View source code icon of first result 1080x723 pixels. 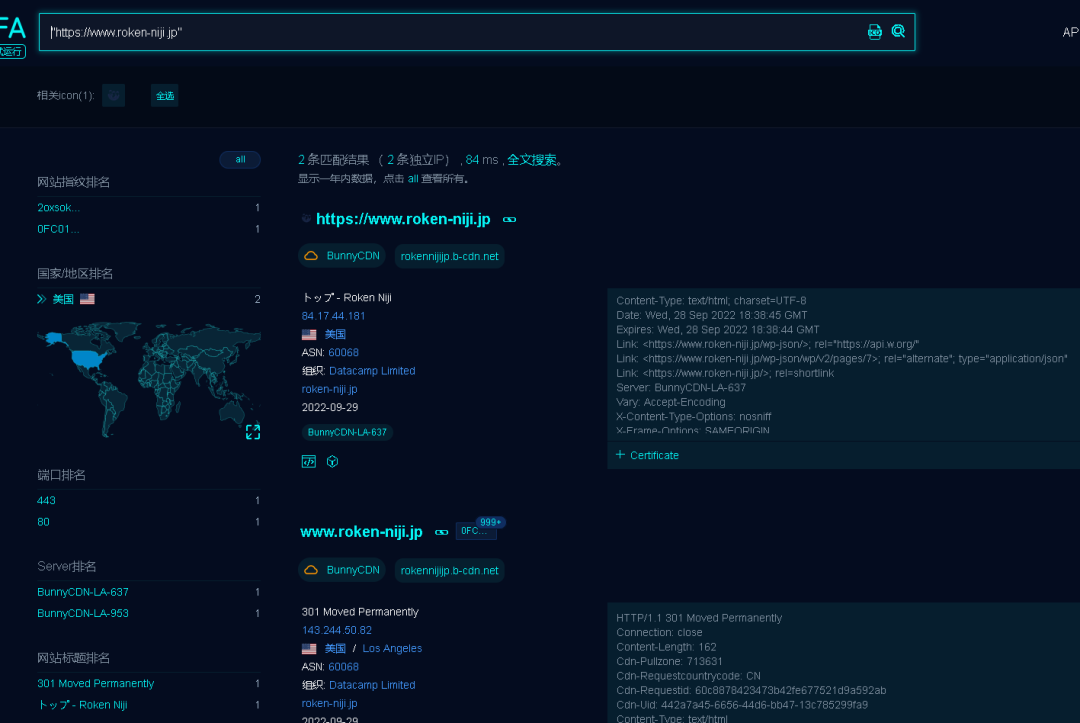point(309,461)
